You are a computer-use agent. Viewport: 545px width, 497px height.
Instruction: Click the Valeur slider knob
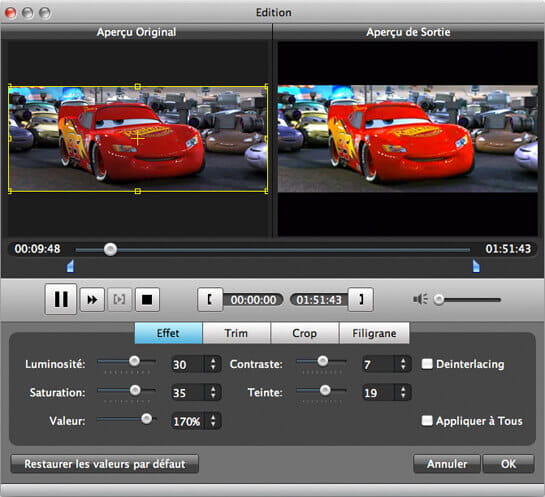(147, 418)
